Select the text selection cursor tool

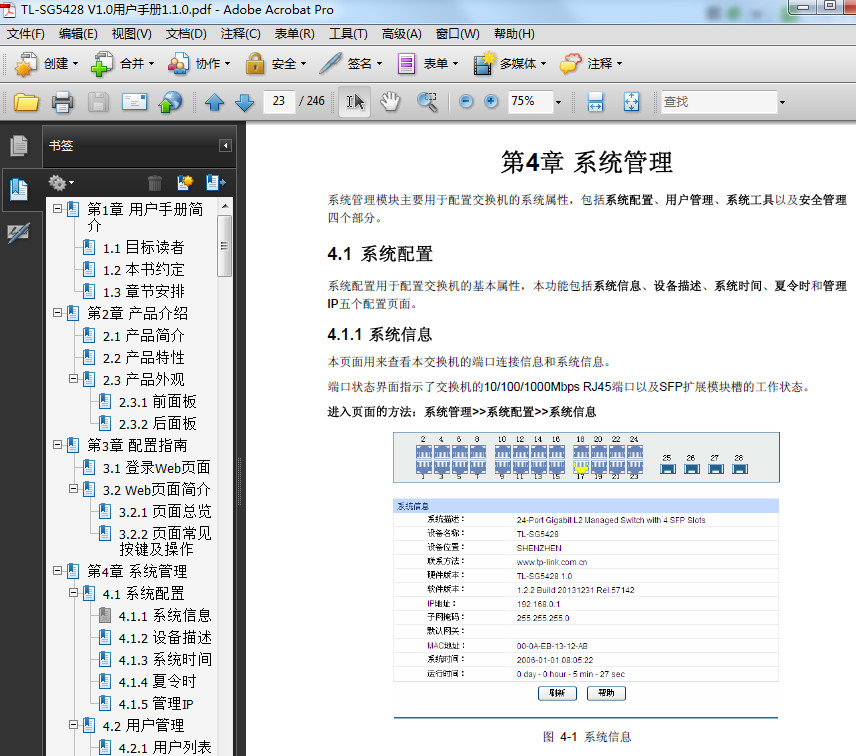click(355, 102)
